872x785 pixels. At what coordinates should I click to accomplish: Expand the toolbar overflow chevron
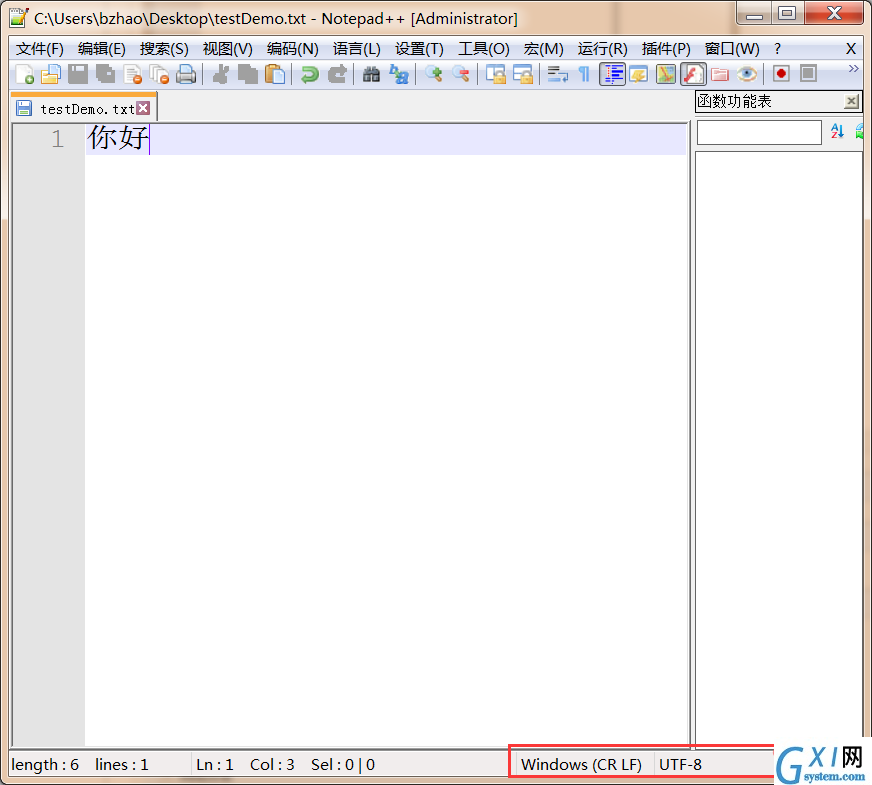pos(854,68)
